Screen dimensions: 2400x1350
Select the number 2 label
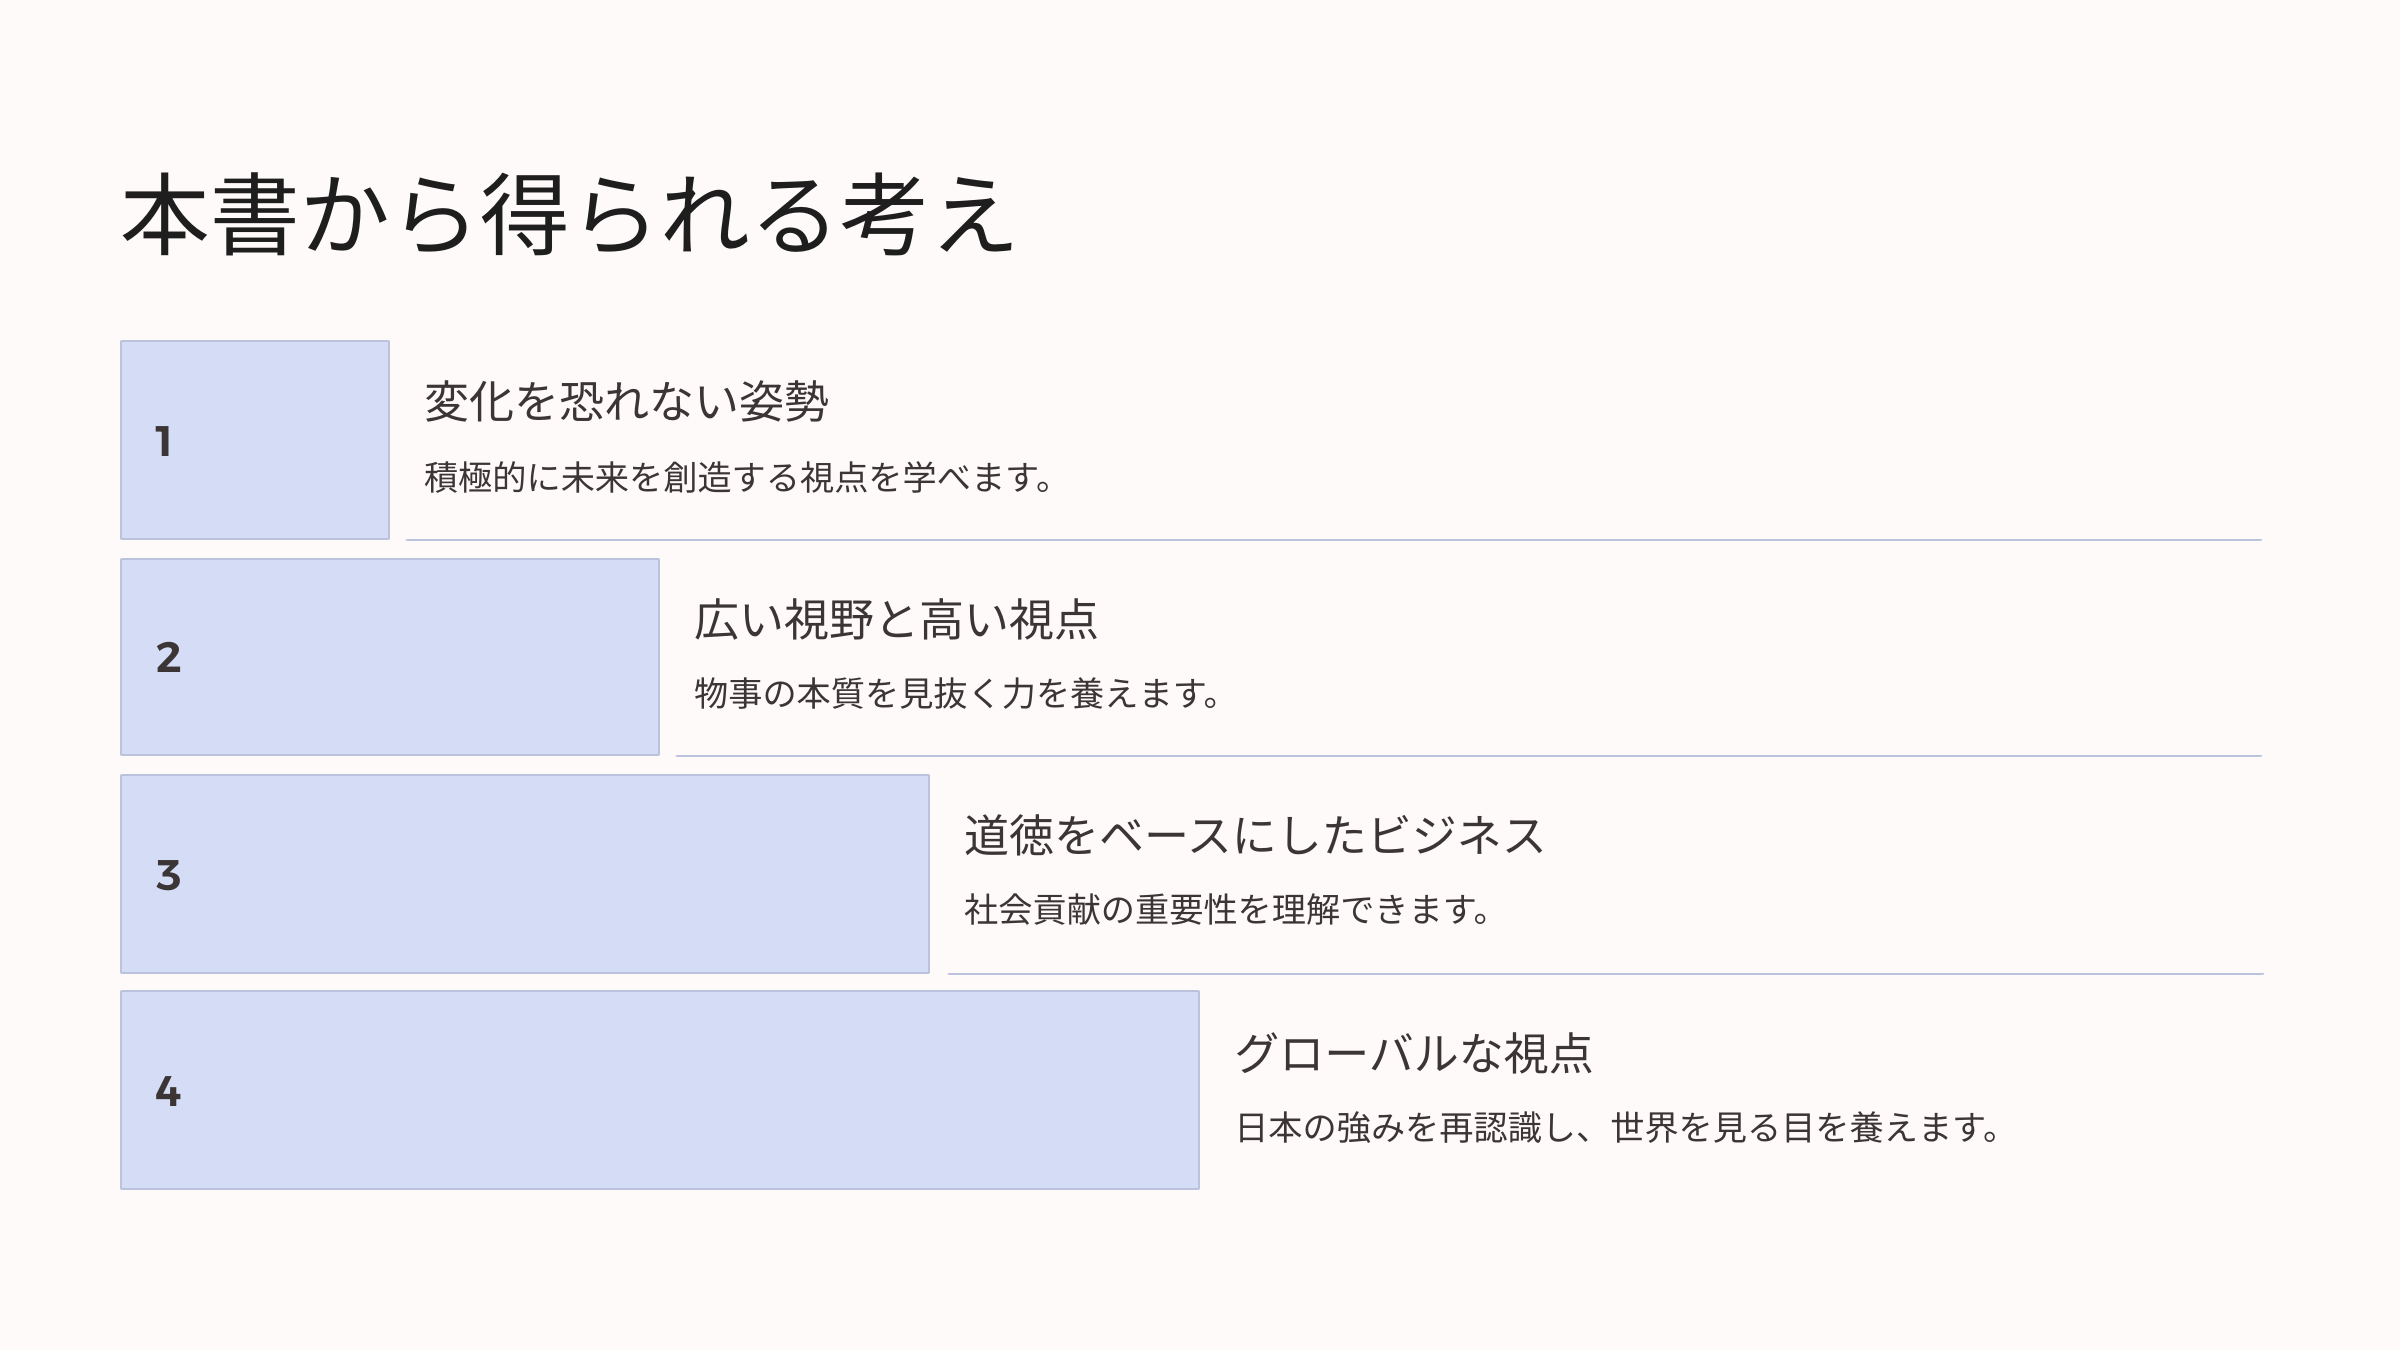click(168, 658)
